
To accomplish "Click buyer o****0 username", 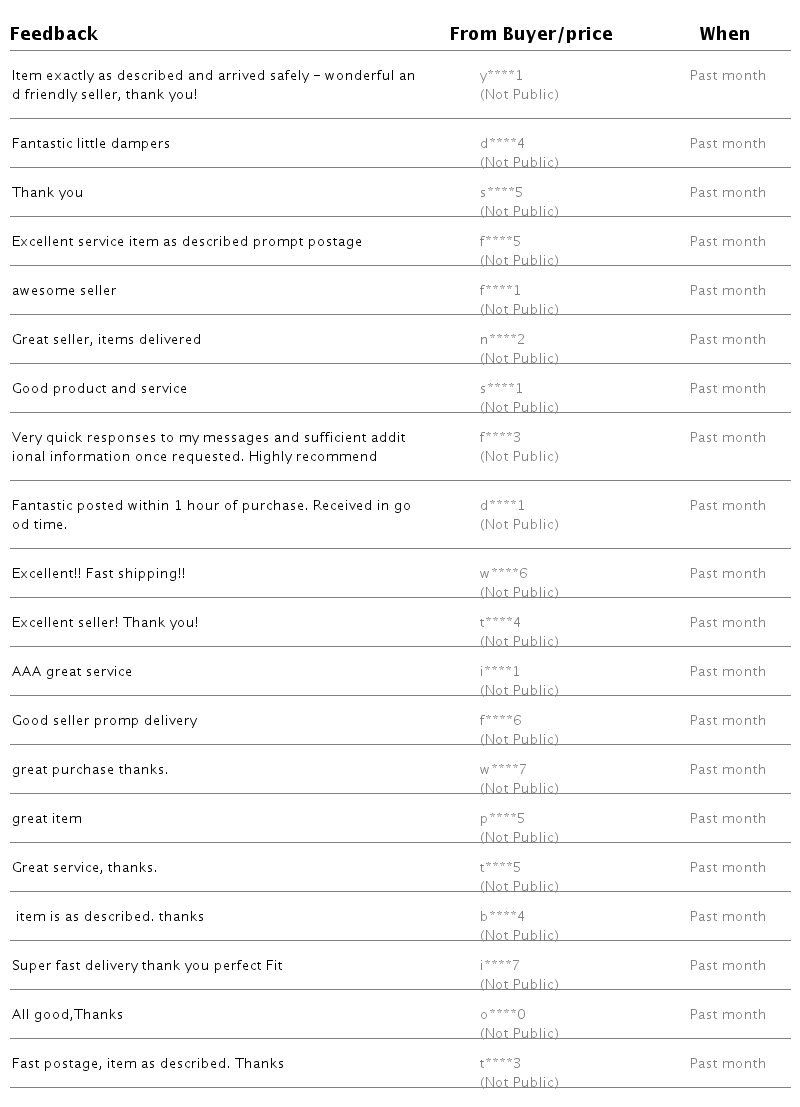I will pos(502,1015).
